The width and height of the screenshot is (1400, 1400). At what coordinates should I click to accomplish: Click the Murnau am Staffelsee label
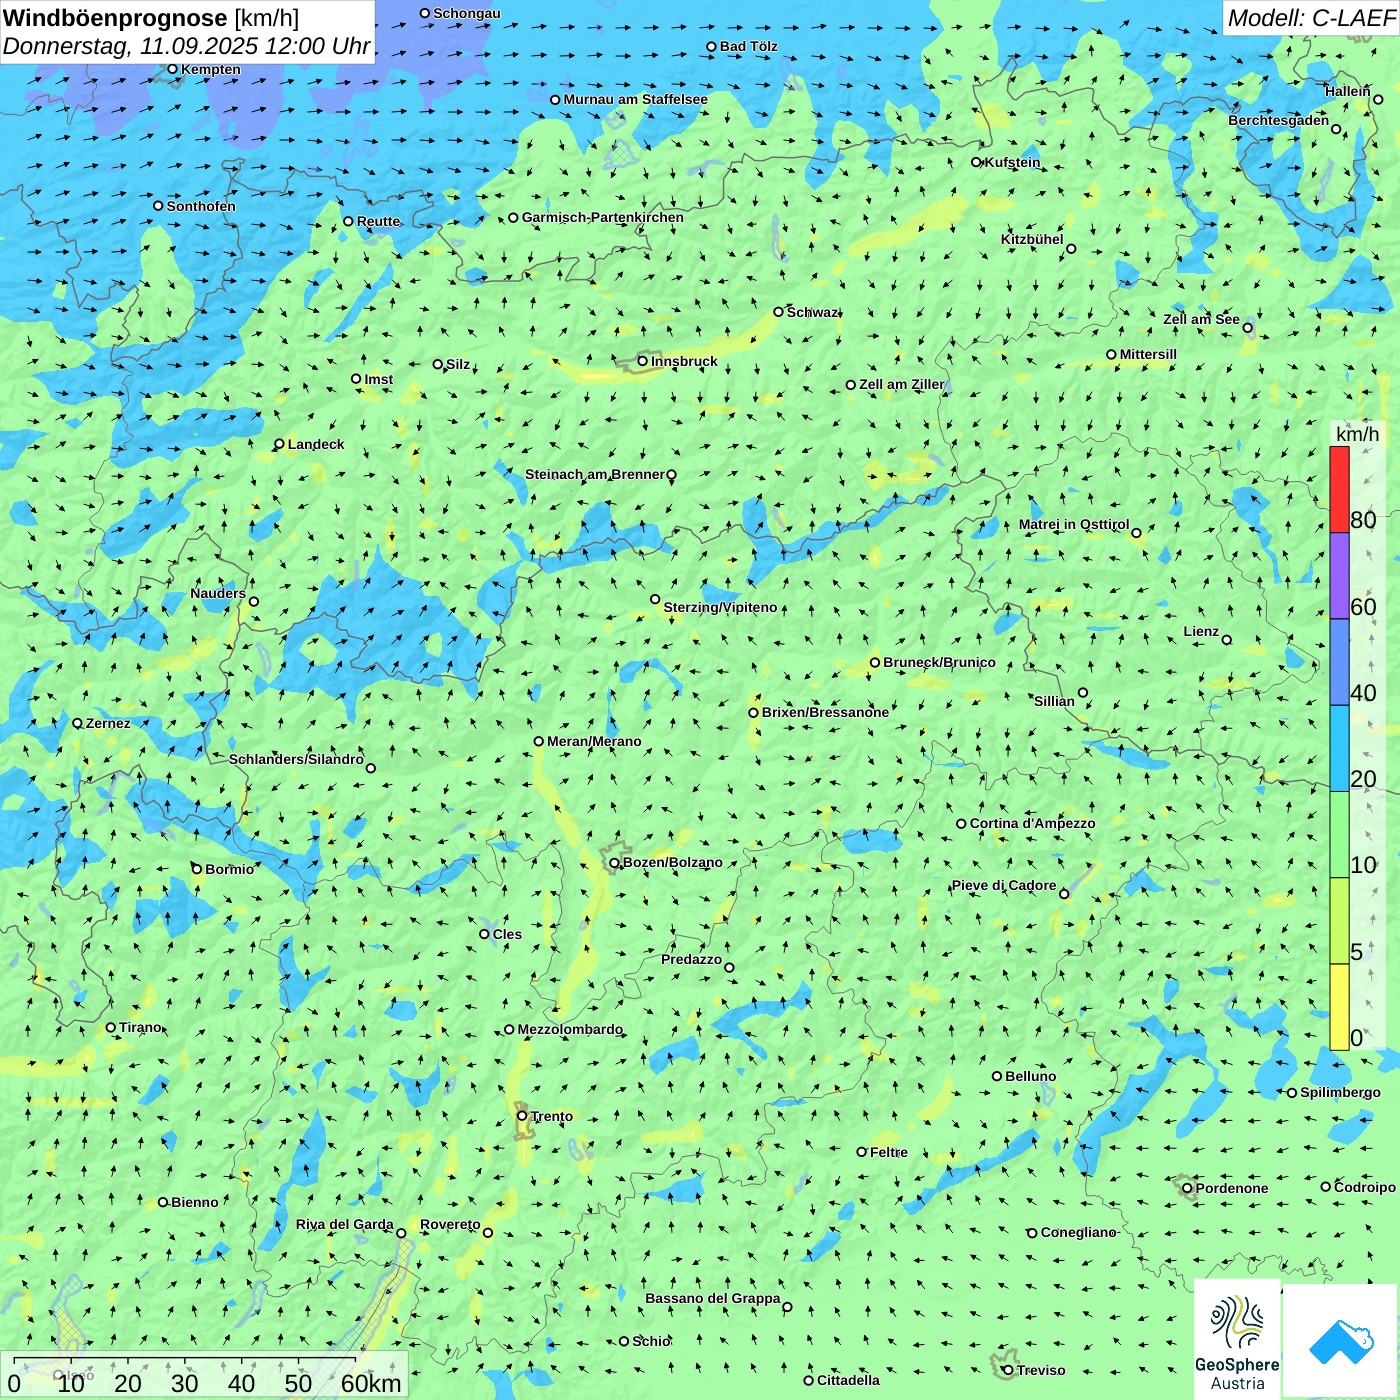pyautogui.click(x=635, y=99)
